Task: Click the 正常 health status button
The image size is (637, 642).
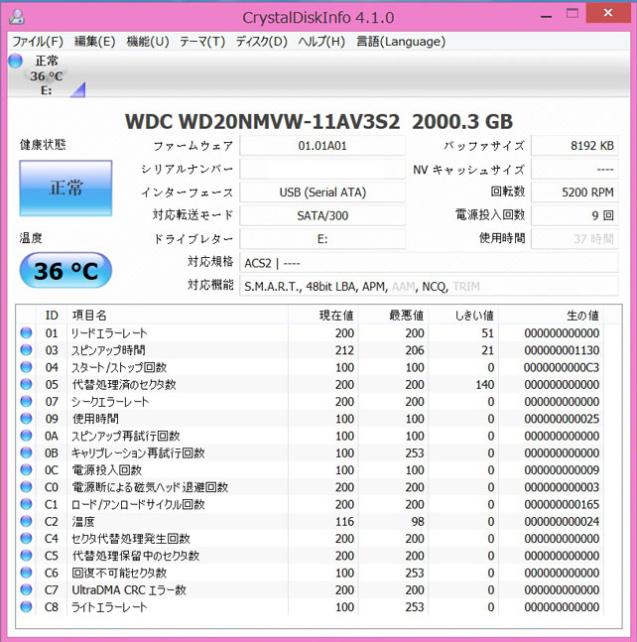Action: coord(66,188)
